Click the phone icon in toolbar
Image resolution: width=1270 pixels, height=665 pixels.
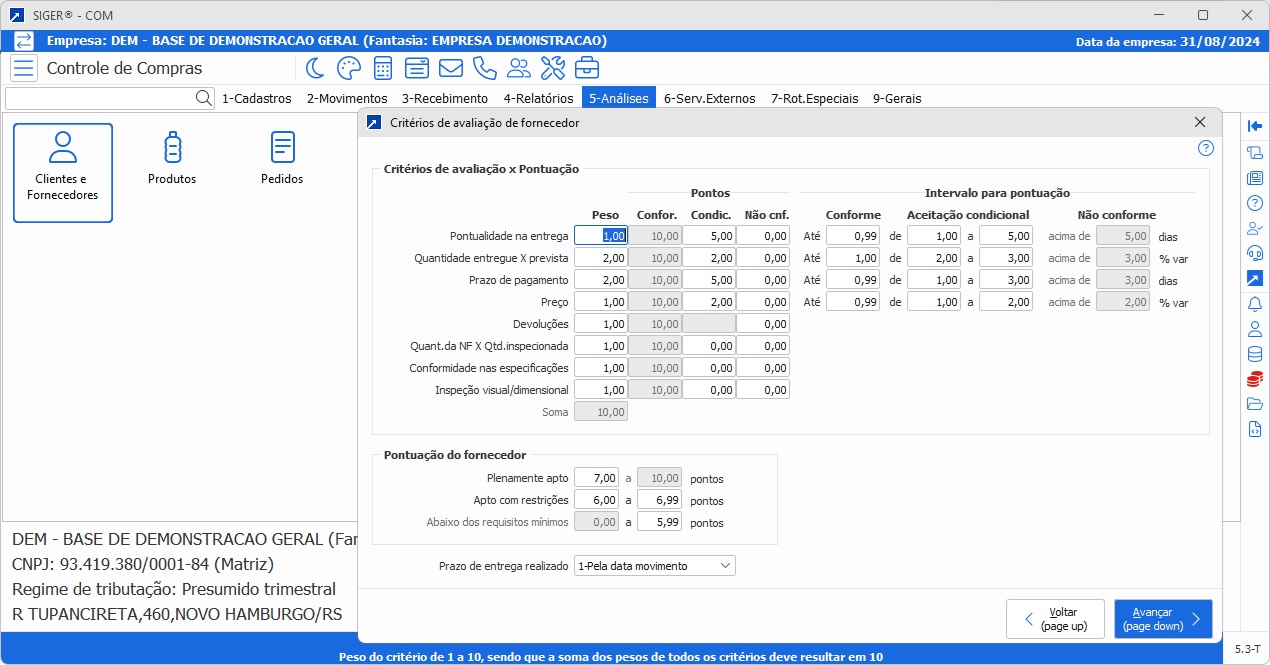(x=484, y=68)
